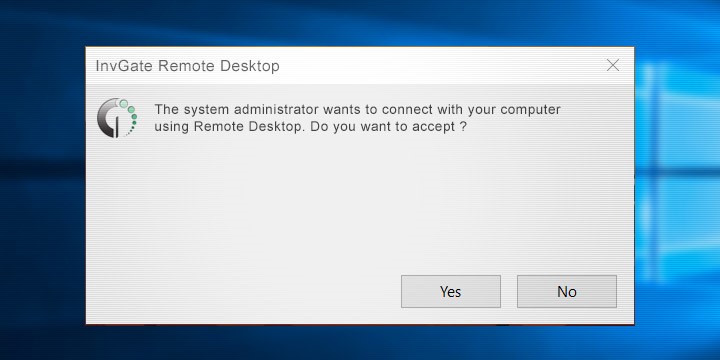
Task: Click the 'Do you want to accept ?' text
Action: 388,127
